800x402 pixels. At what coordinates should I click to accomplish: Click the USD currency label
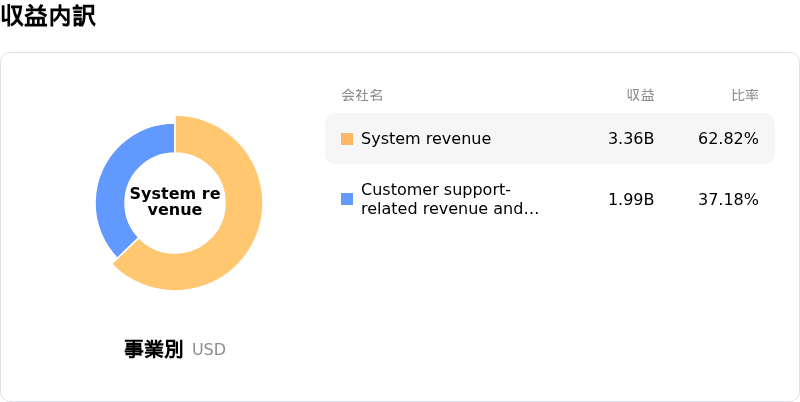click(209, 350)
